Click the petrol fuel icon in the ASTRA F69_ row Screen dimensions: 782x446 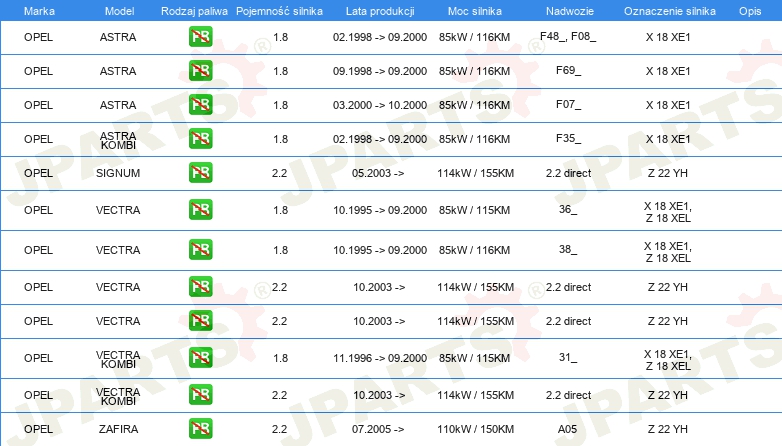200,71
